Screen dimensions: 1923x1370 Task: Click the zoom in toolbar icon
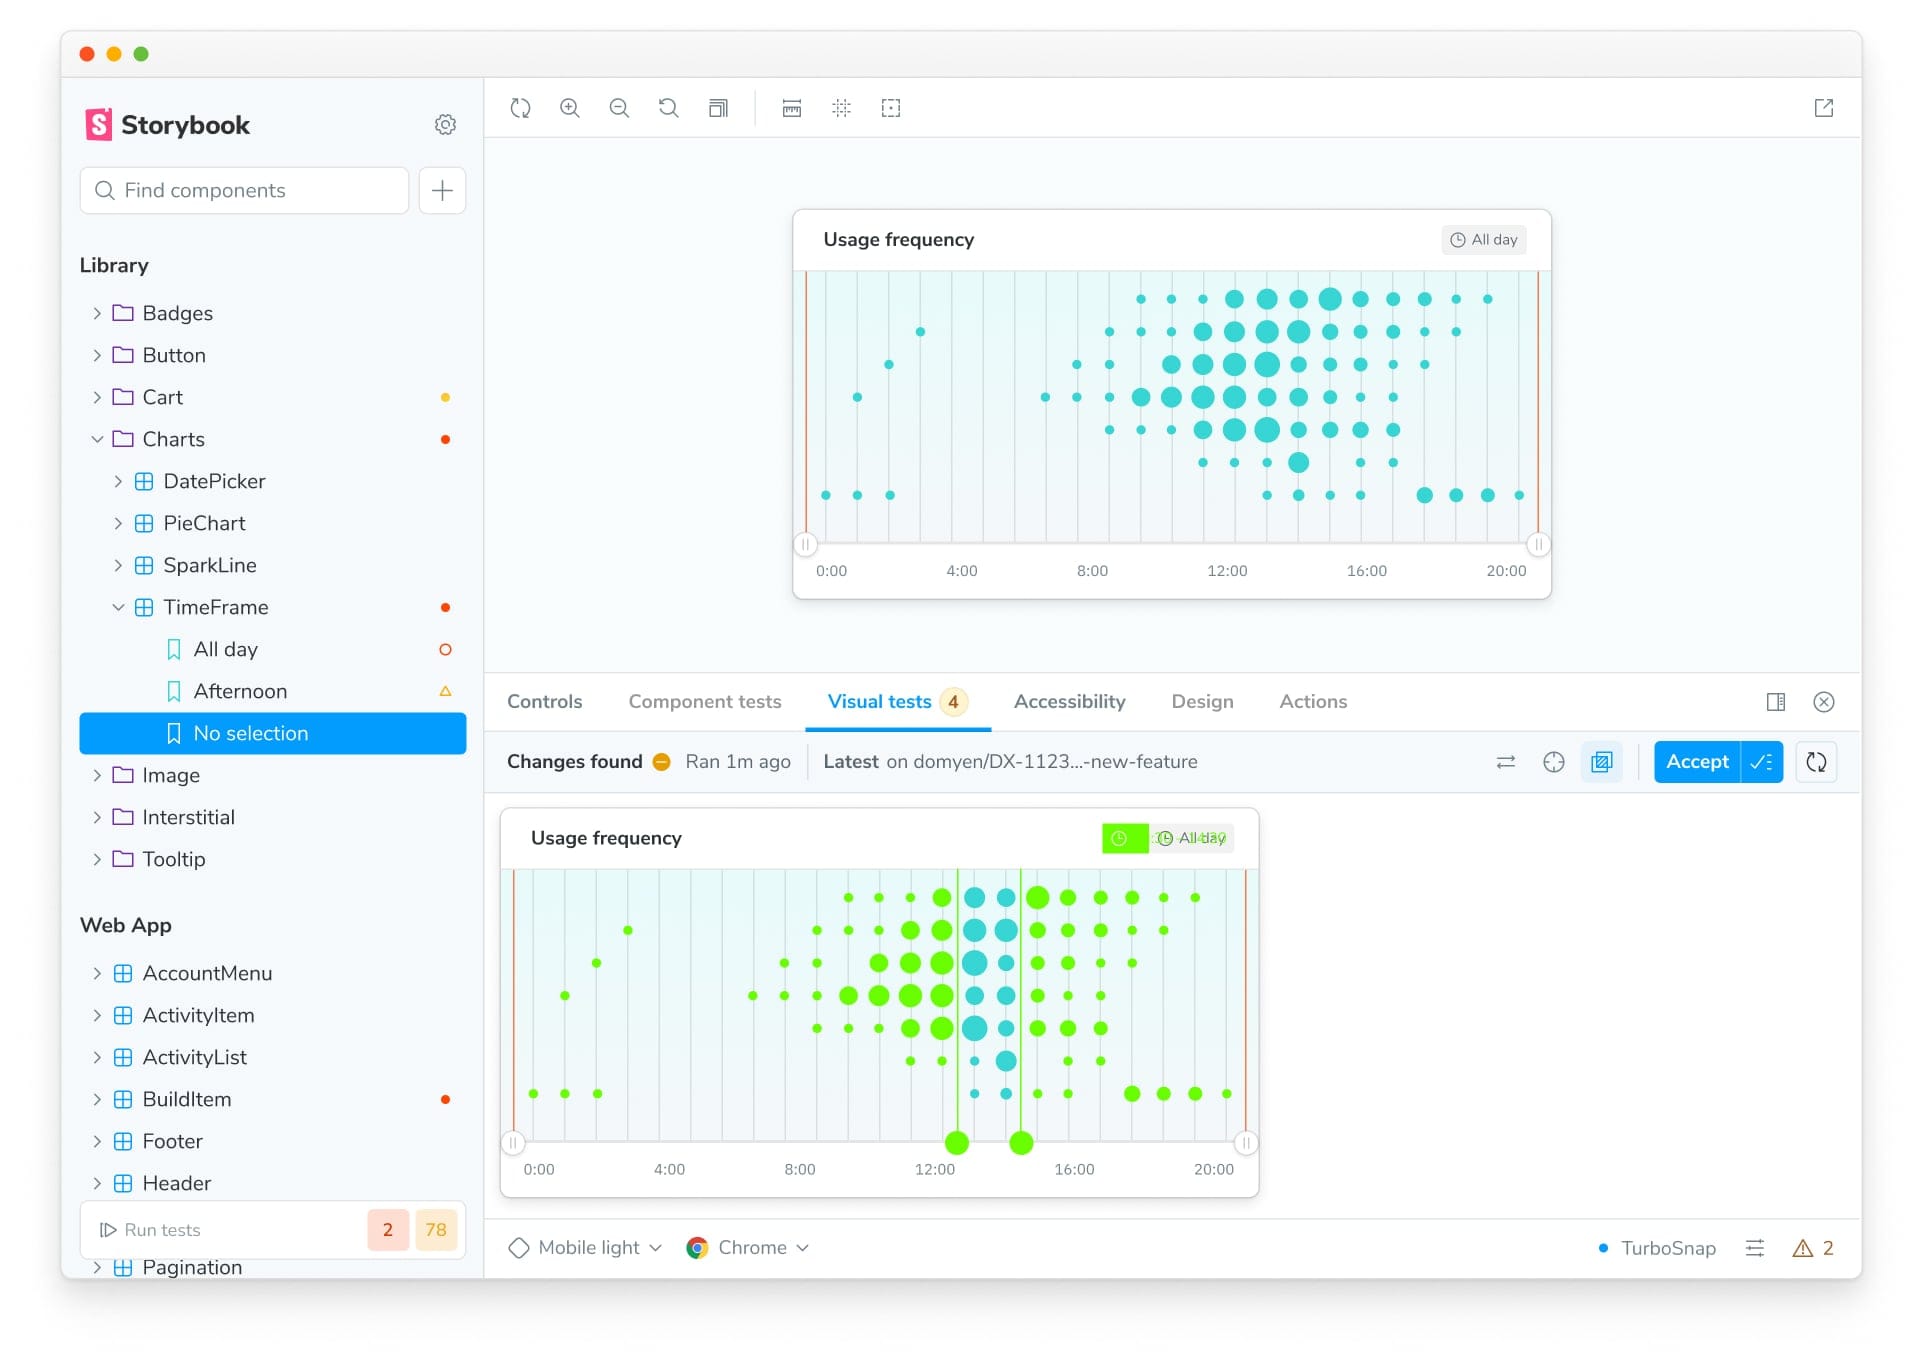point(569,108)
